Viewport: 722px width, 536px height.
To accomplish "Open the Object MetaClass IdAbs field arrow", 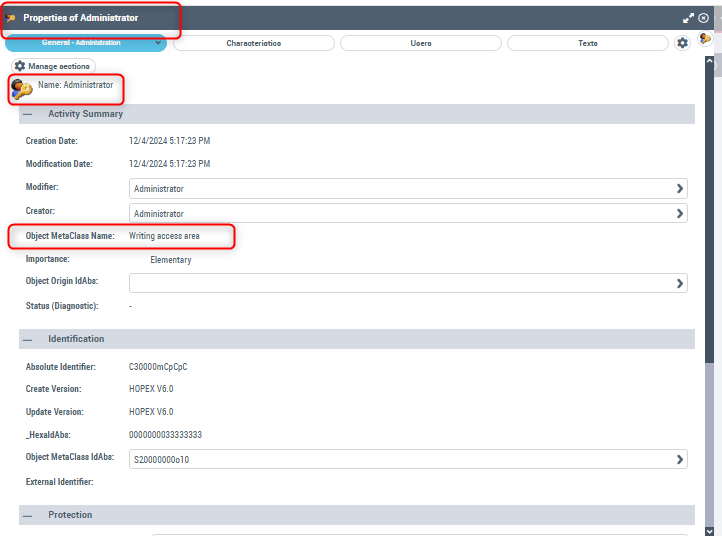I will click(680, 459).
